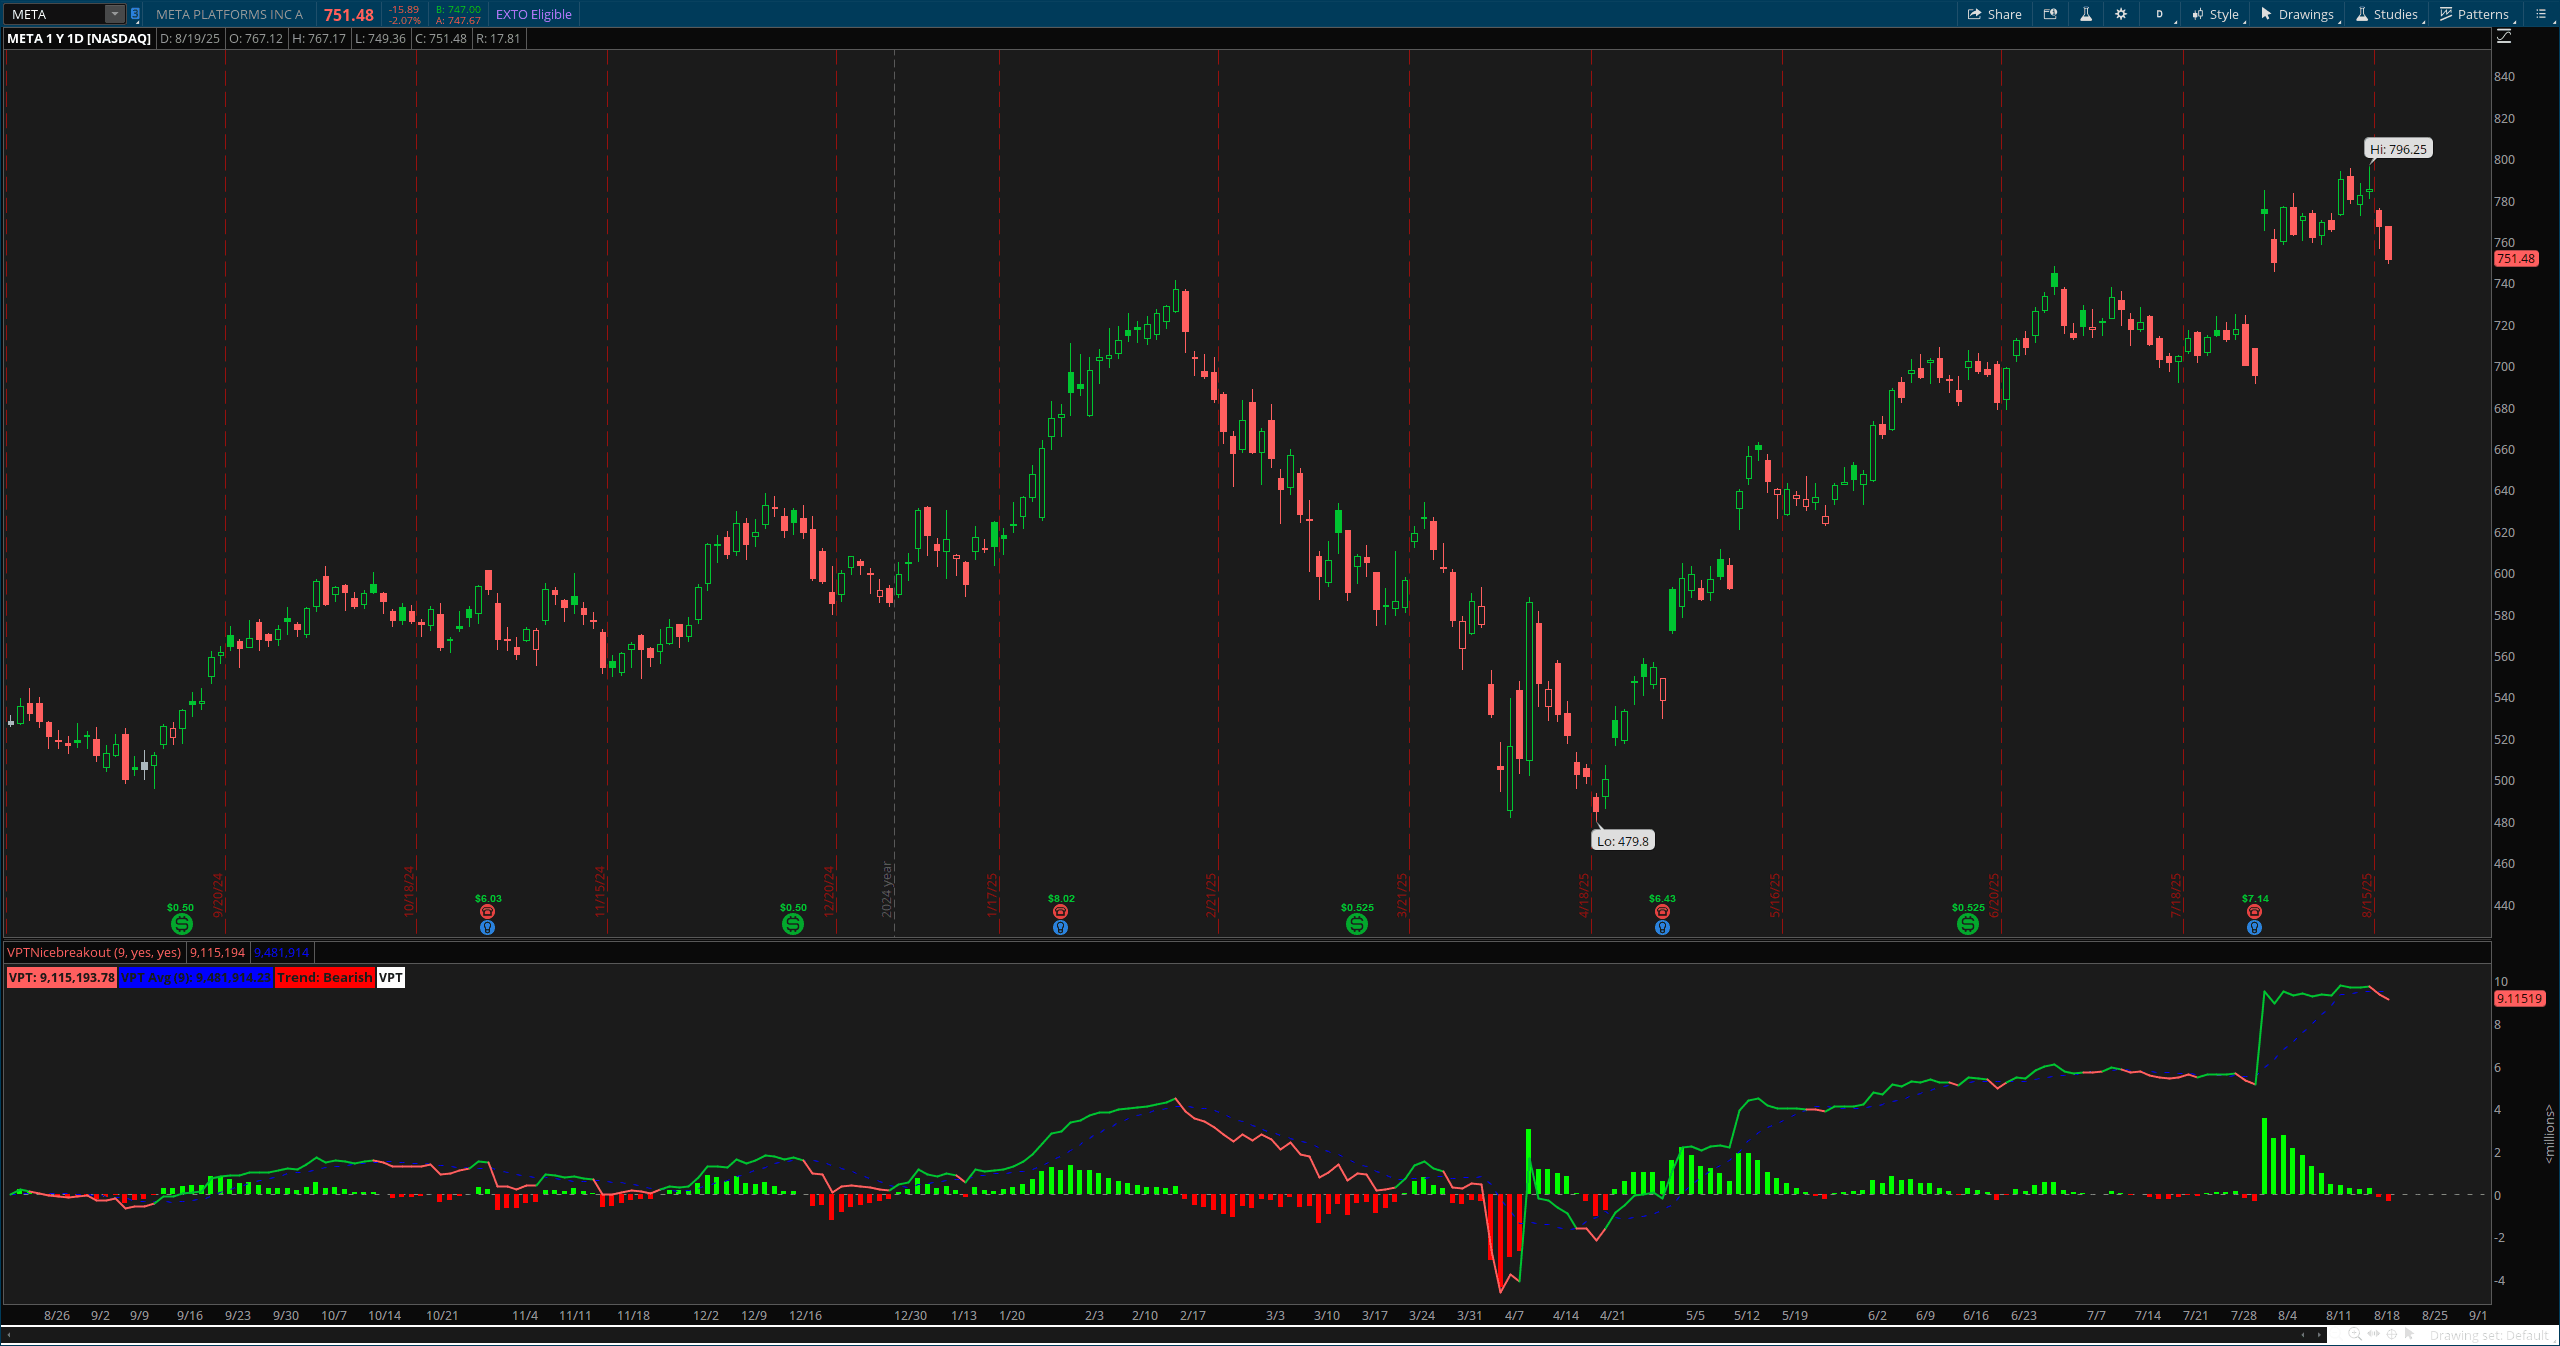Click the dividend dollar icon below the April candles
The image size is (2560, 1346).
1355,925
